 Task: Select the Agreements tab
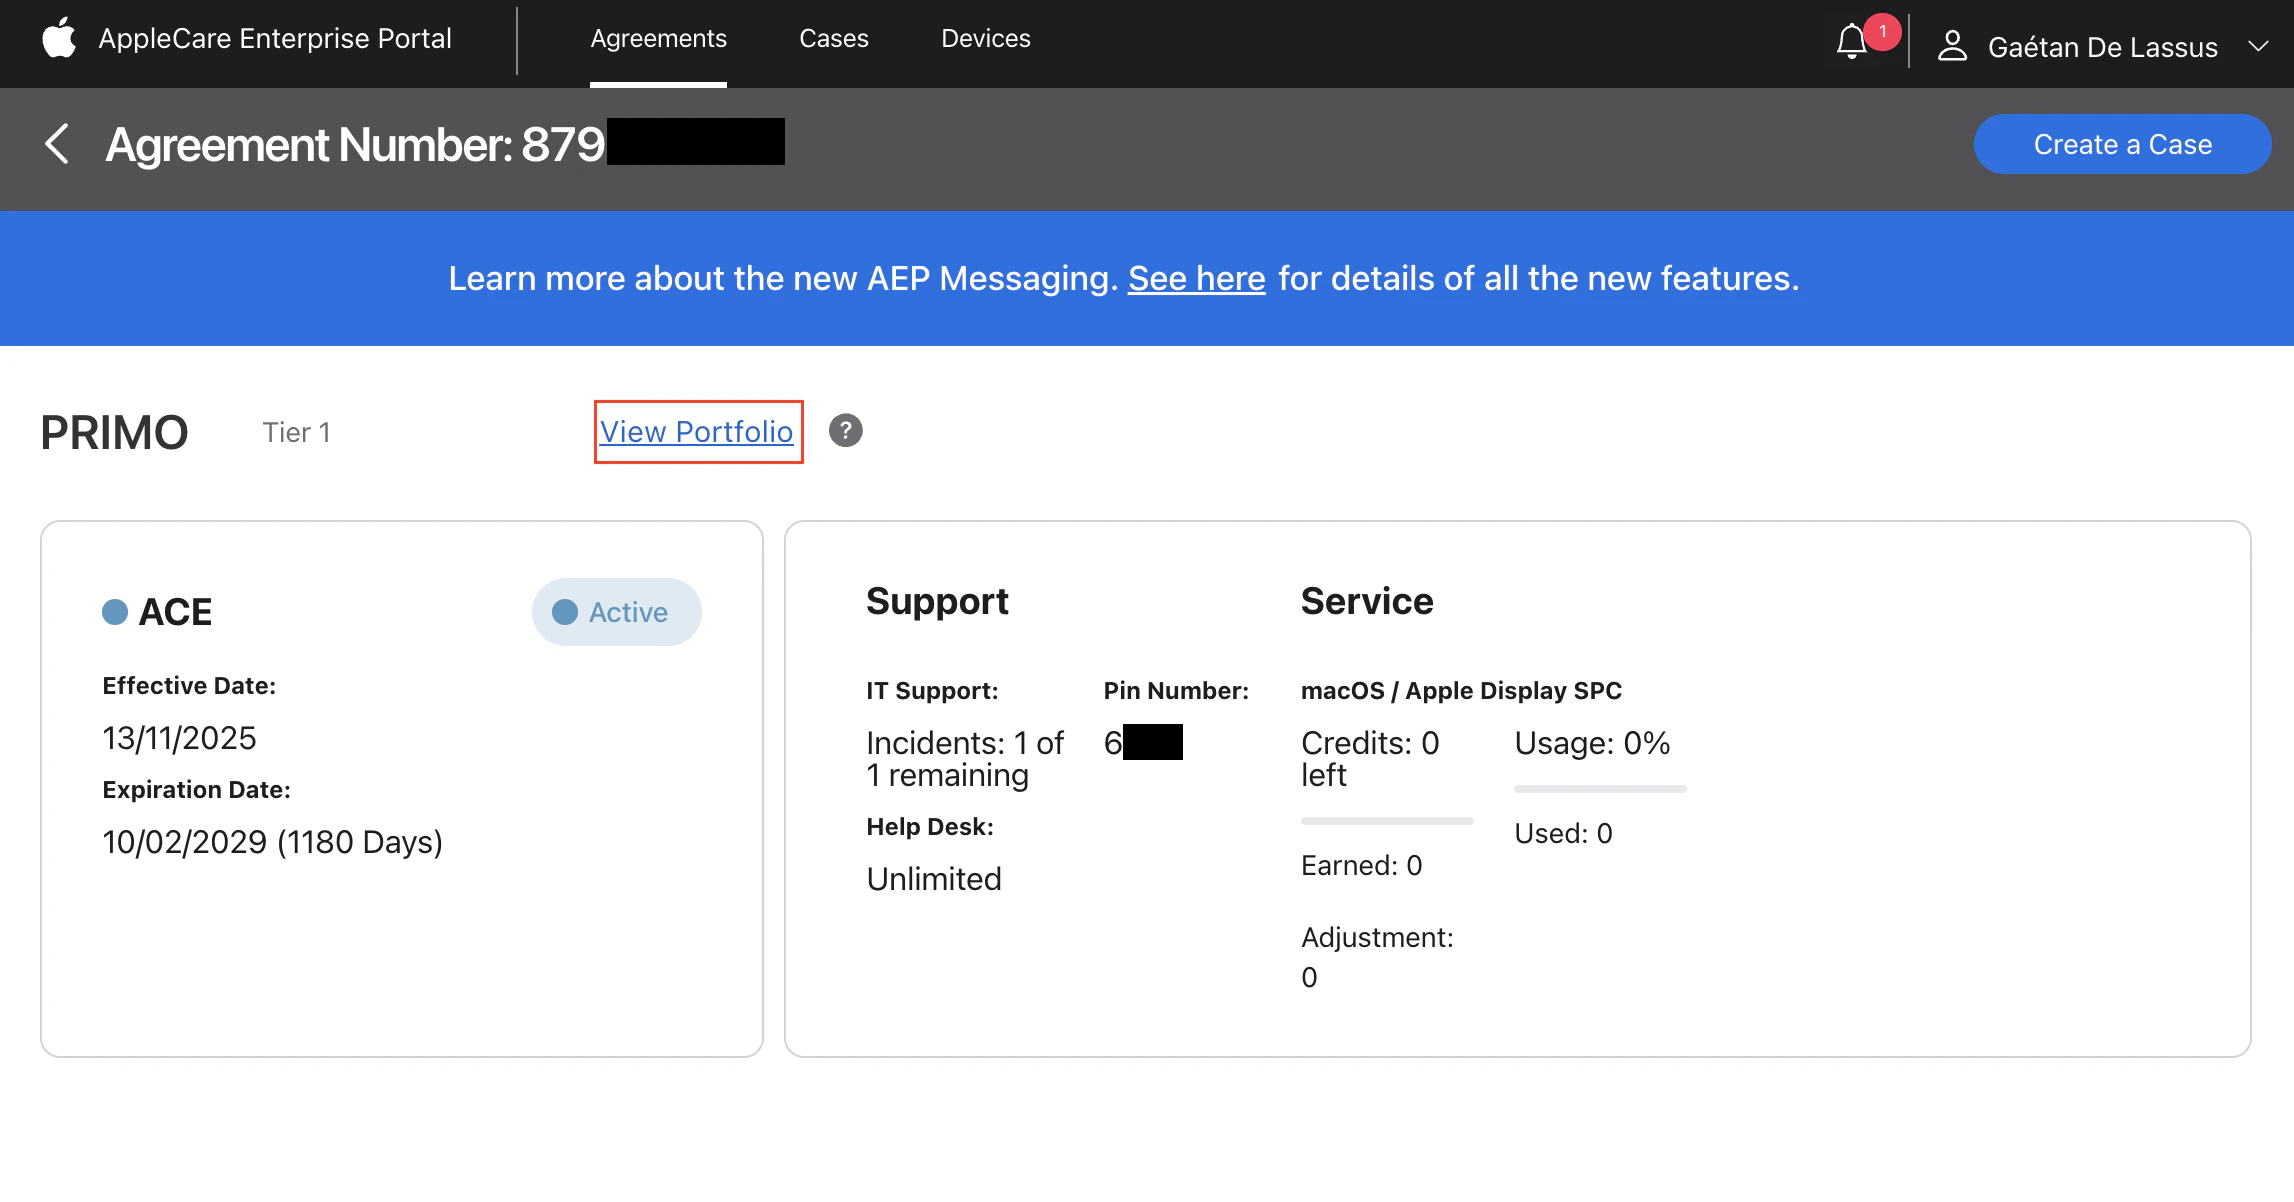click(x=658, y=38)
